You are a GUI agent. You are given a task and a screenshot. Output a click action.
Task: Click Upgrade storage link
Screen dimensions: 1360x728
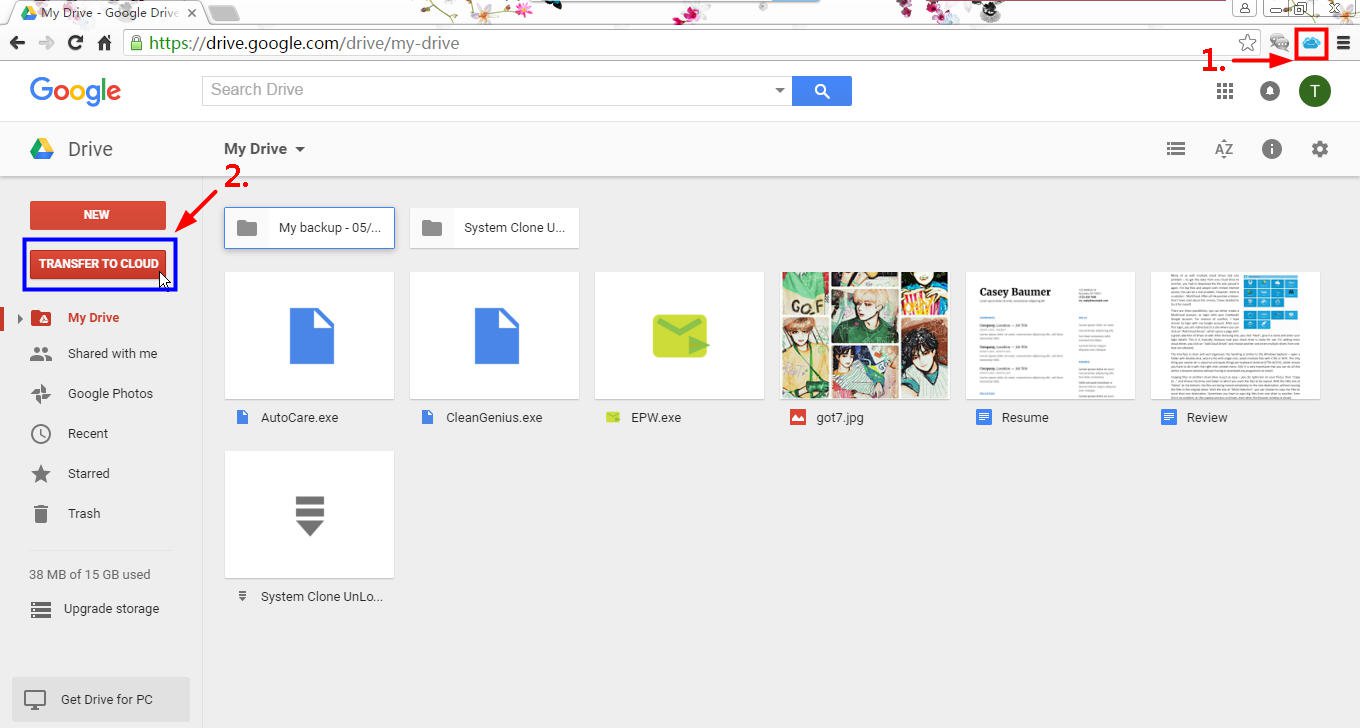point(111,609)
